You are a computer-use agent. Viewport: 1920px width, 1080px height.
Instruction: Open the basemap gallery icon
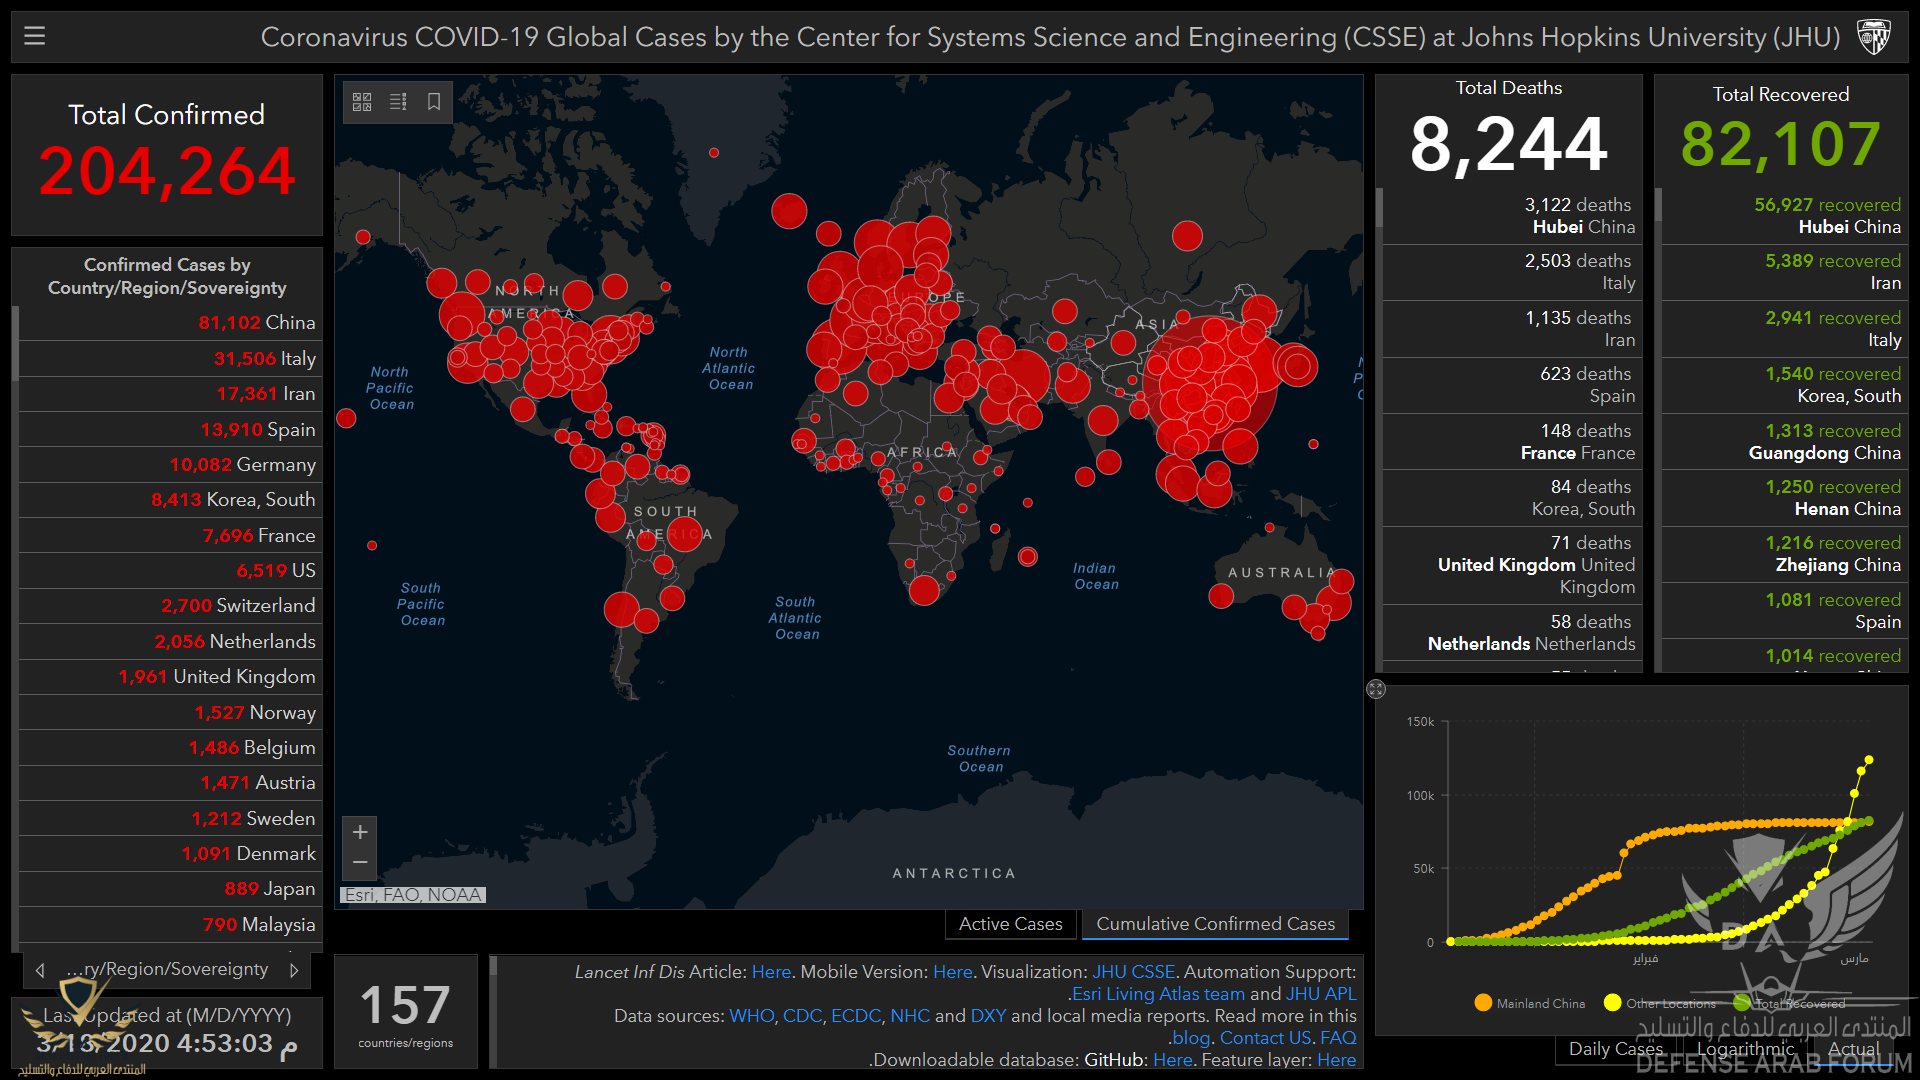362,102
